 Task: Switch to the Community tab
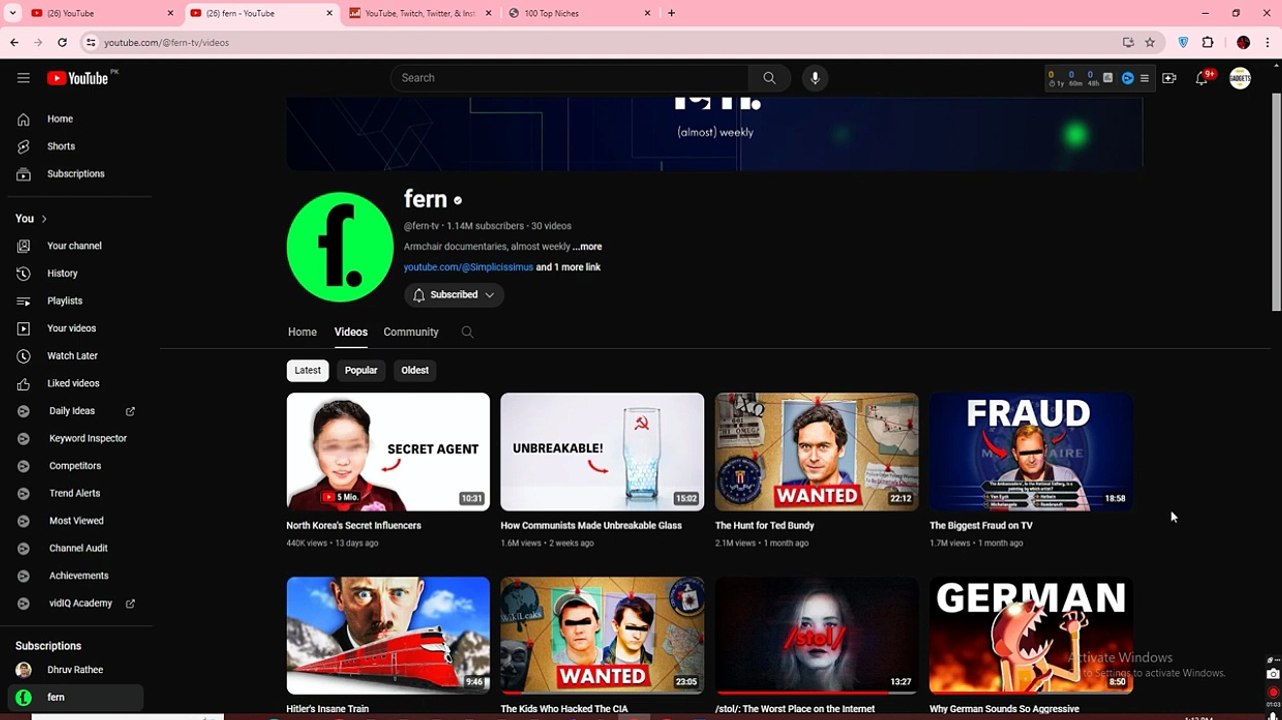coord(411,332)
